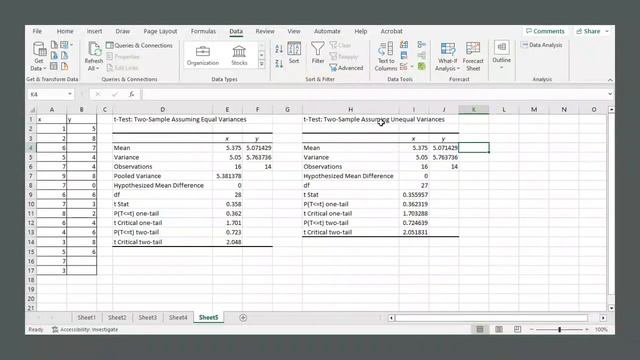Image resolution: width=640 pixels, height=360 pixels.
Task: Sort descending Z to A
Action: coord(279,63)
